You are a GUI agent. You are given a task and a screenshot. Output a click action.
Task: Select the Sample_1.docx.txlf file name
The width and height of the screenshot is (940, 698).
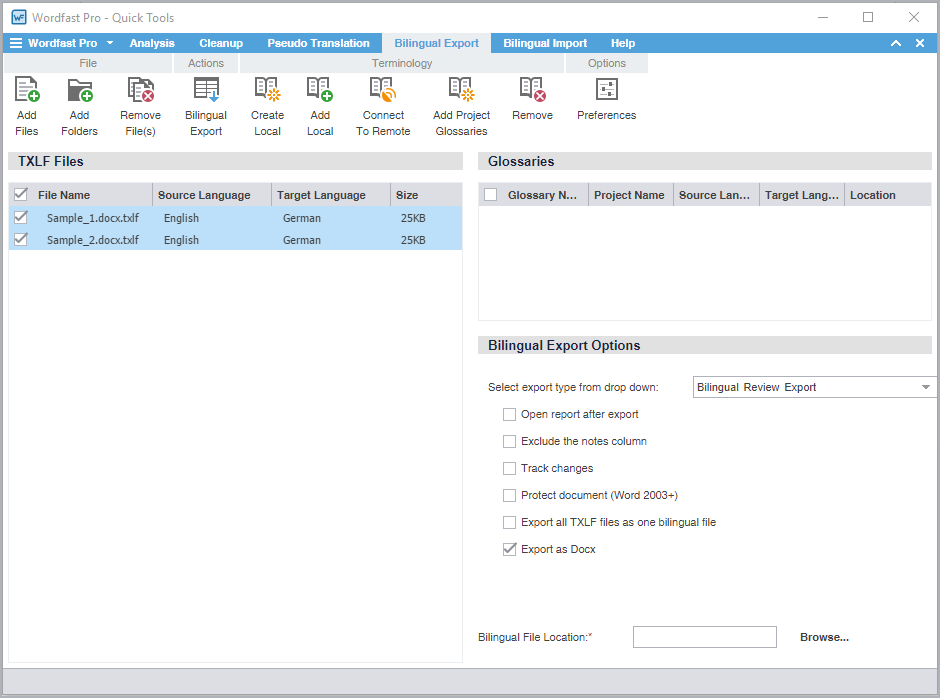[93, 218]
